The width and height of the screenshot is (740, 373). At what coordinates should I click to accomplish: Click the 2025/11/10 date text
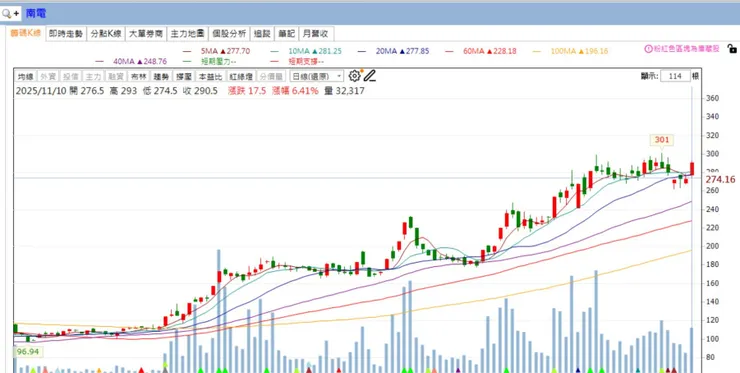(41, 91)
